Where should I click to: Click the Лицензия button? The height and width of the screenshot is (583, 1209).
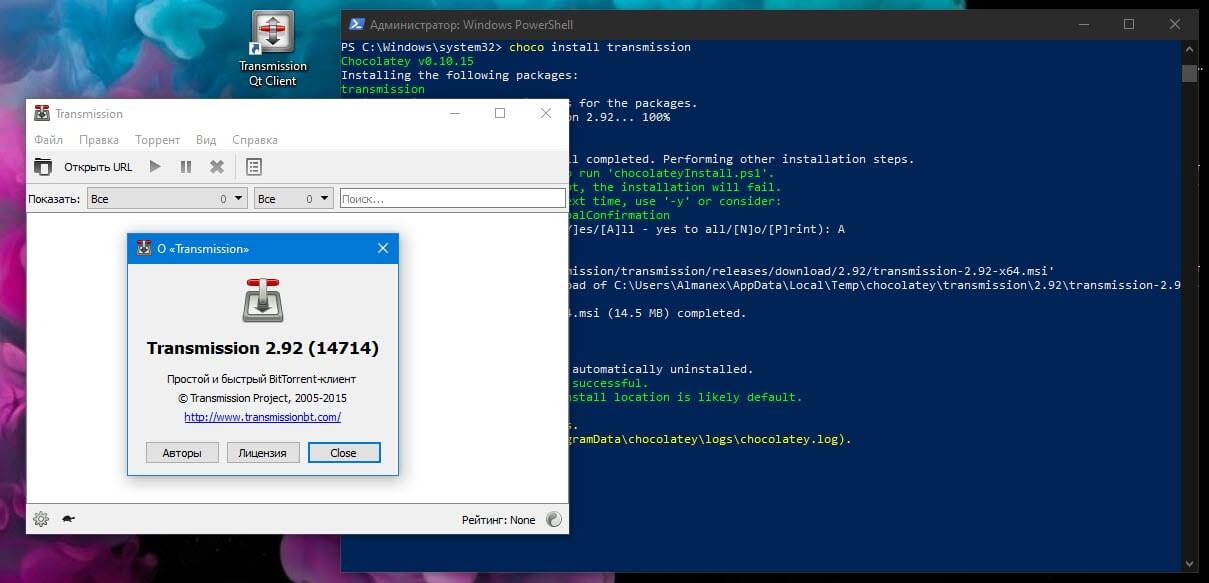(263, 453)
